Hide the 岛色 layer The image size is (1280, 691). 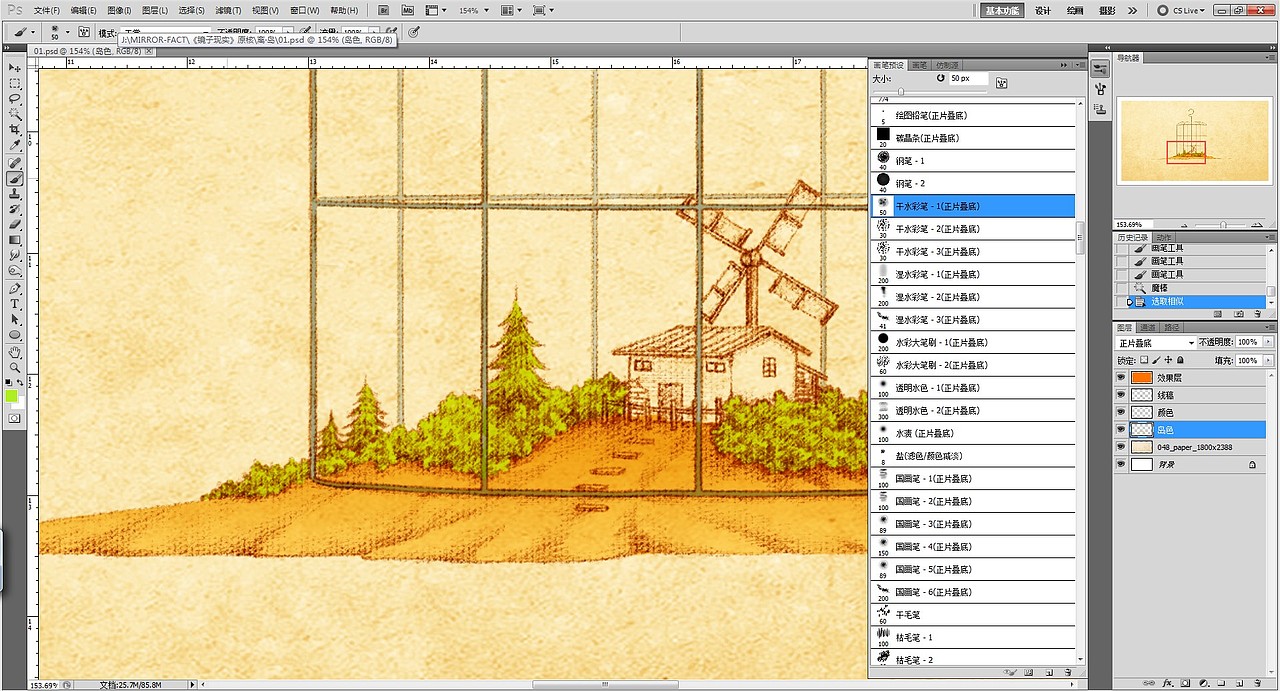[1121, 430]
